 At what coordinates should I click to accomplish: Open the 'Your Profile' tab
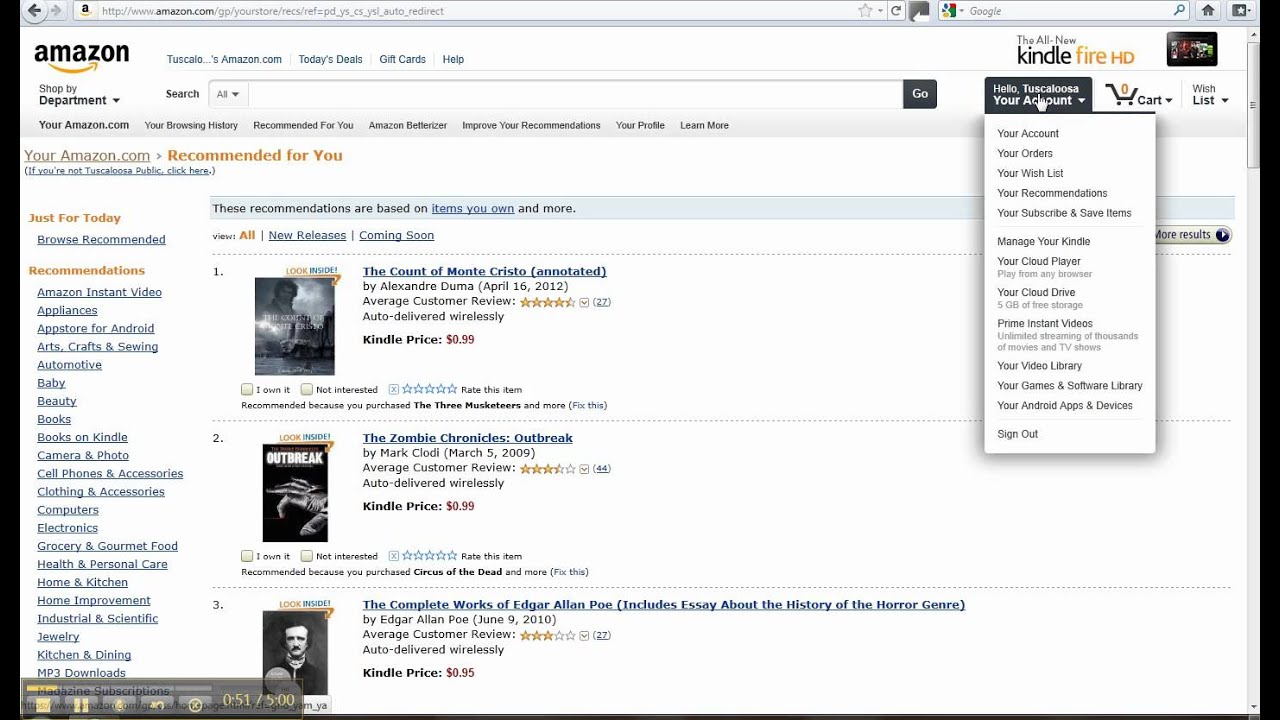640,125
